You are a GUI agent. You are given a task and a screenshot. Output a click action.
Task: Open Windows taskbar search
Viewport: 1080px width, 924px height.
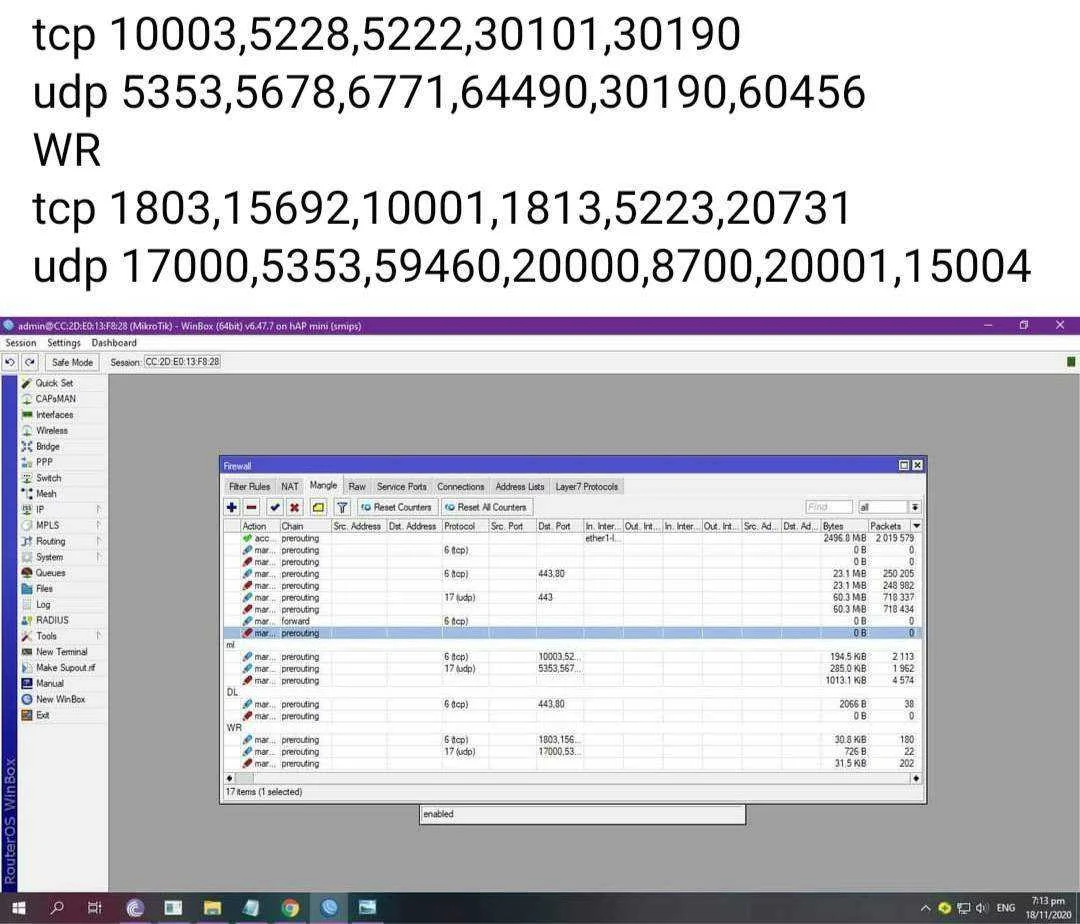tap(56, 907)
